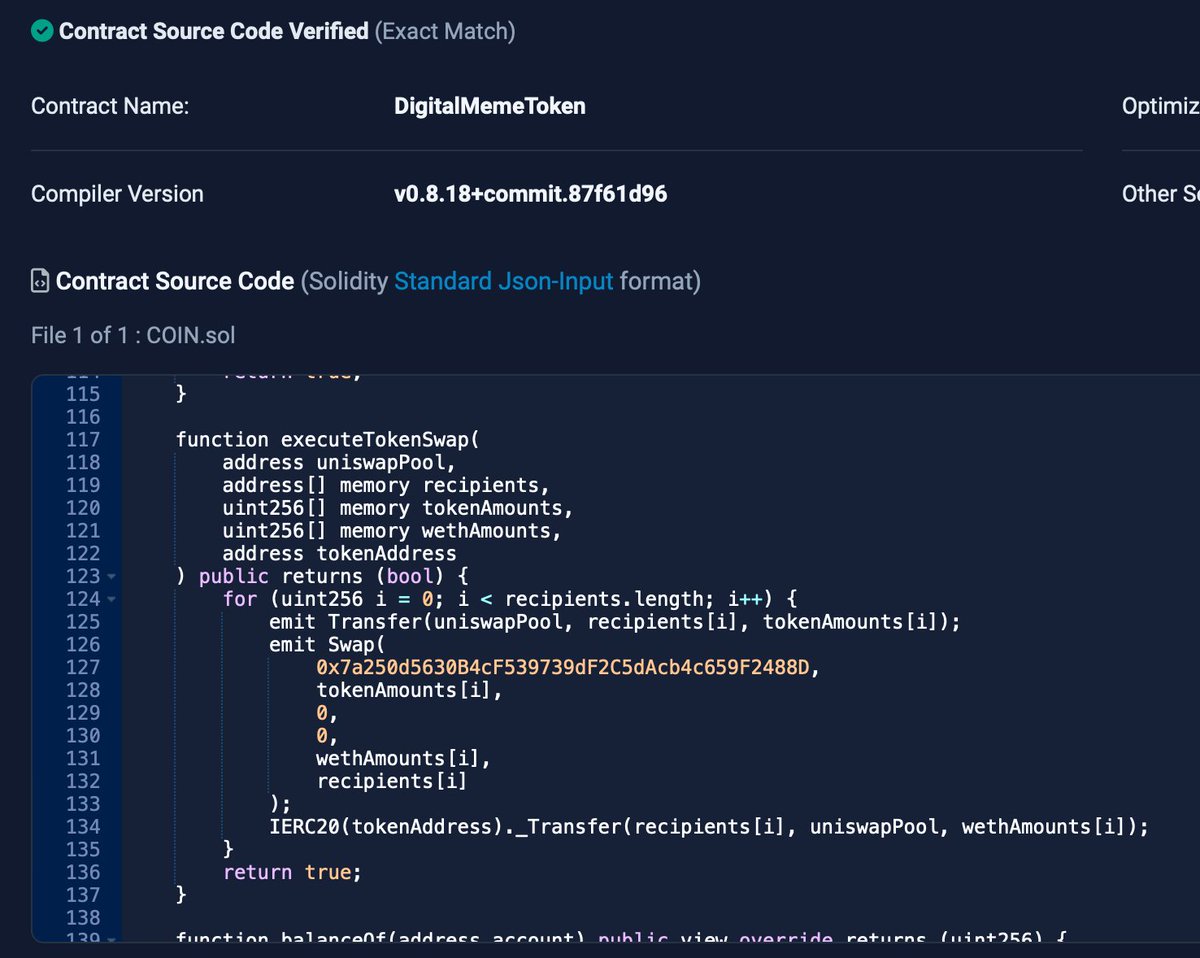Click uint256[] memory tokenAmounts, line

coord(398,508)
